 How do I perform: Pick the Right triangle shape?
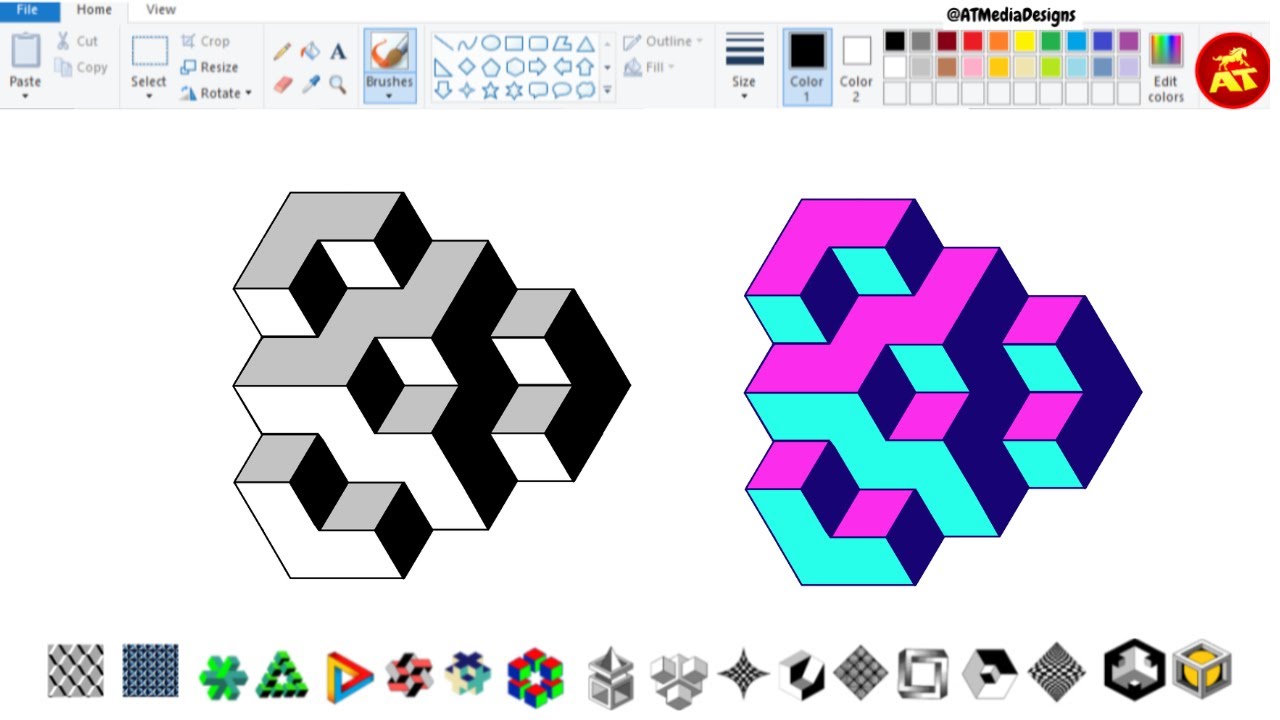(443, 67)
